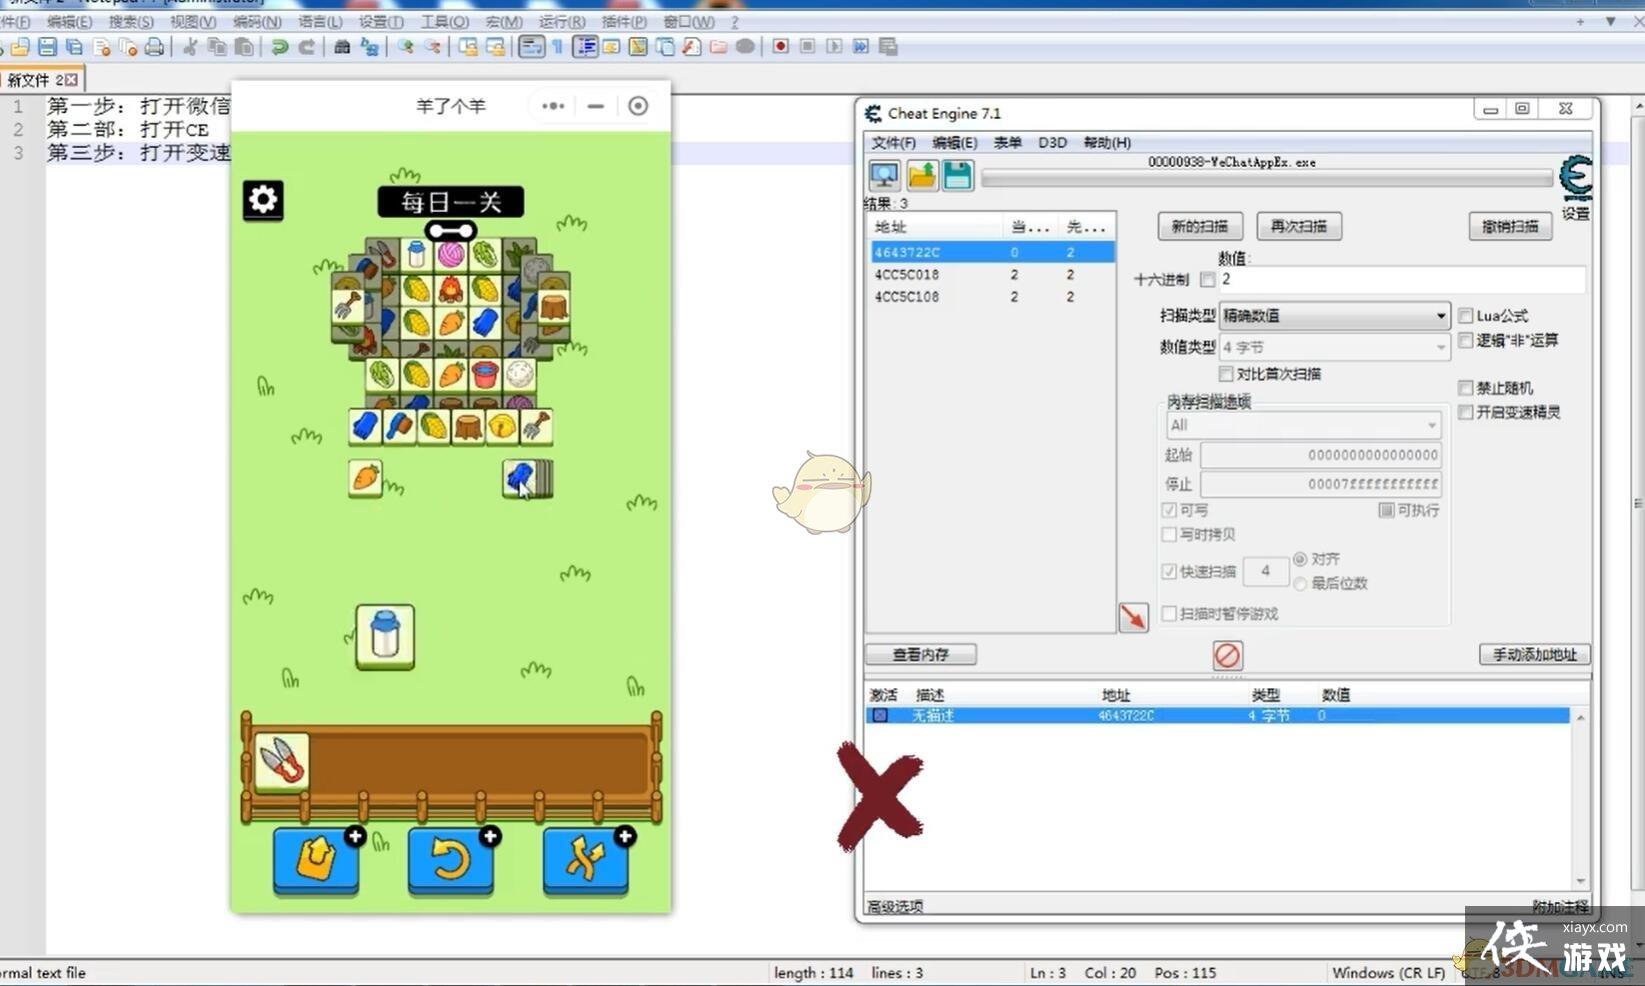Activate the frozen checkbox for address 4643722C
Image resolution: width=1645 pixels, height=986 pixels.
tap(880, 716)
